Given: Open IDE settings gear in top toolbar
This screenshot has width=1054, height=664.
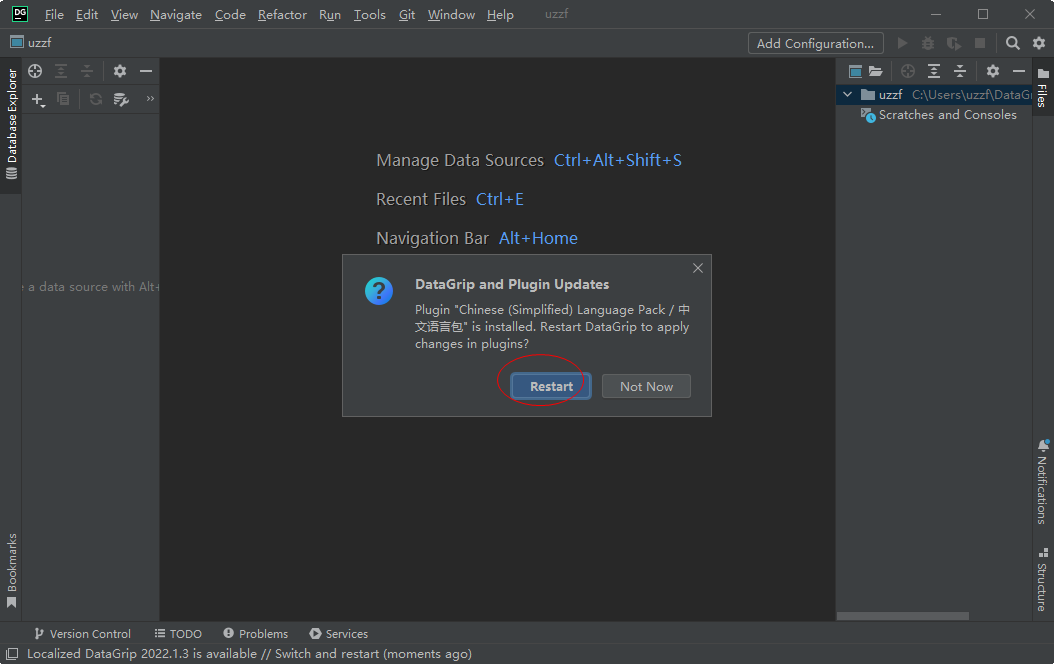Looking at the screenshot, I should (1039, 43).
